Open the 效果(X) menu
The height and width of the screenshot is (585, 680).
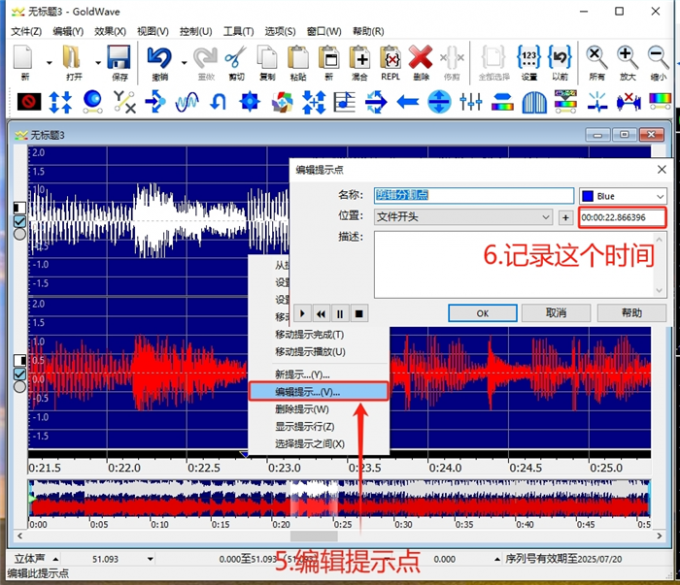click(110, 31)
